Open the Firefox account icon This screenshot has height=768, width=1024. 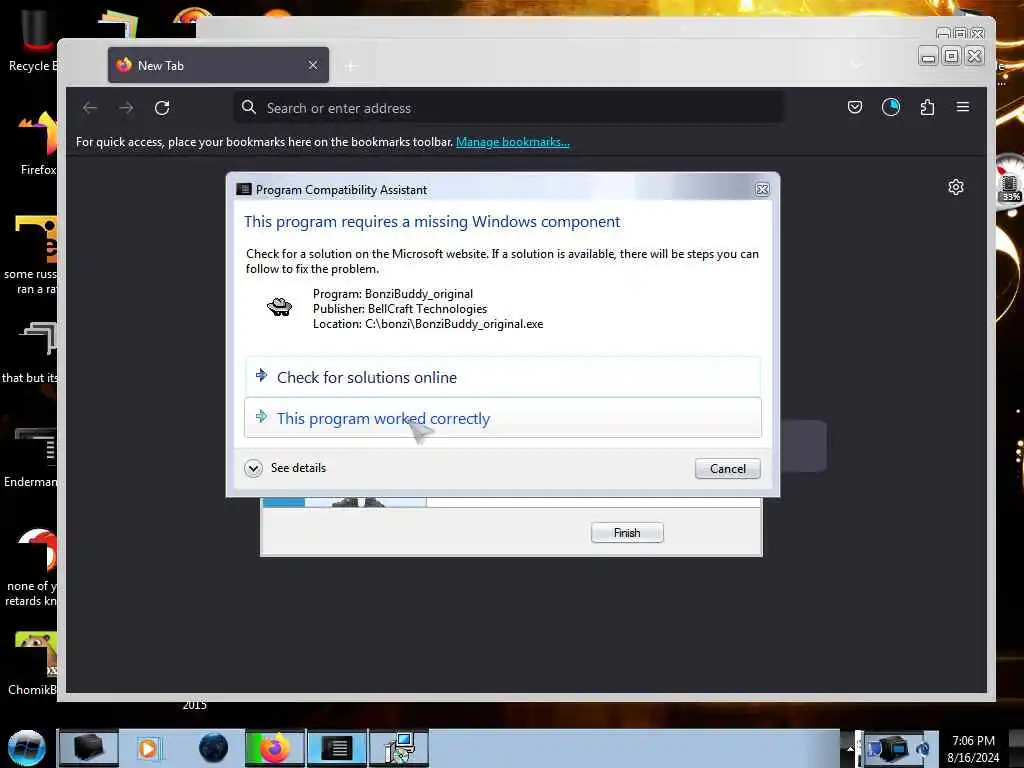pos(891,107)
